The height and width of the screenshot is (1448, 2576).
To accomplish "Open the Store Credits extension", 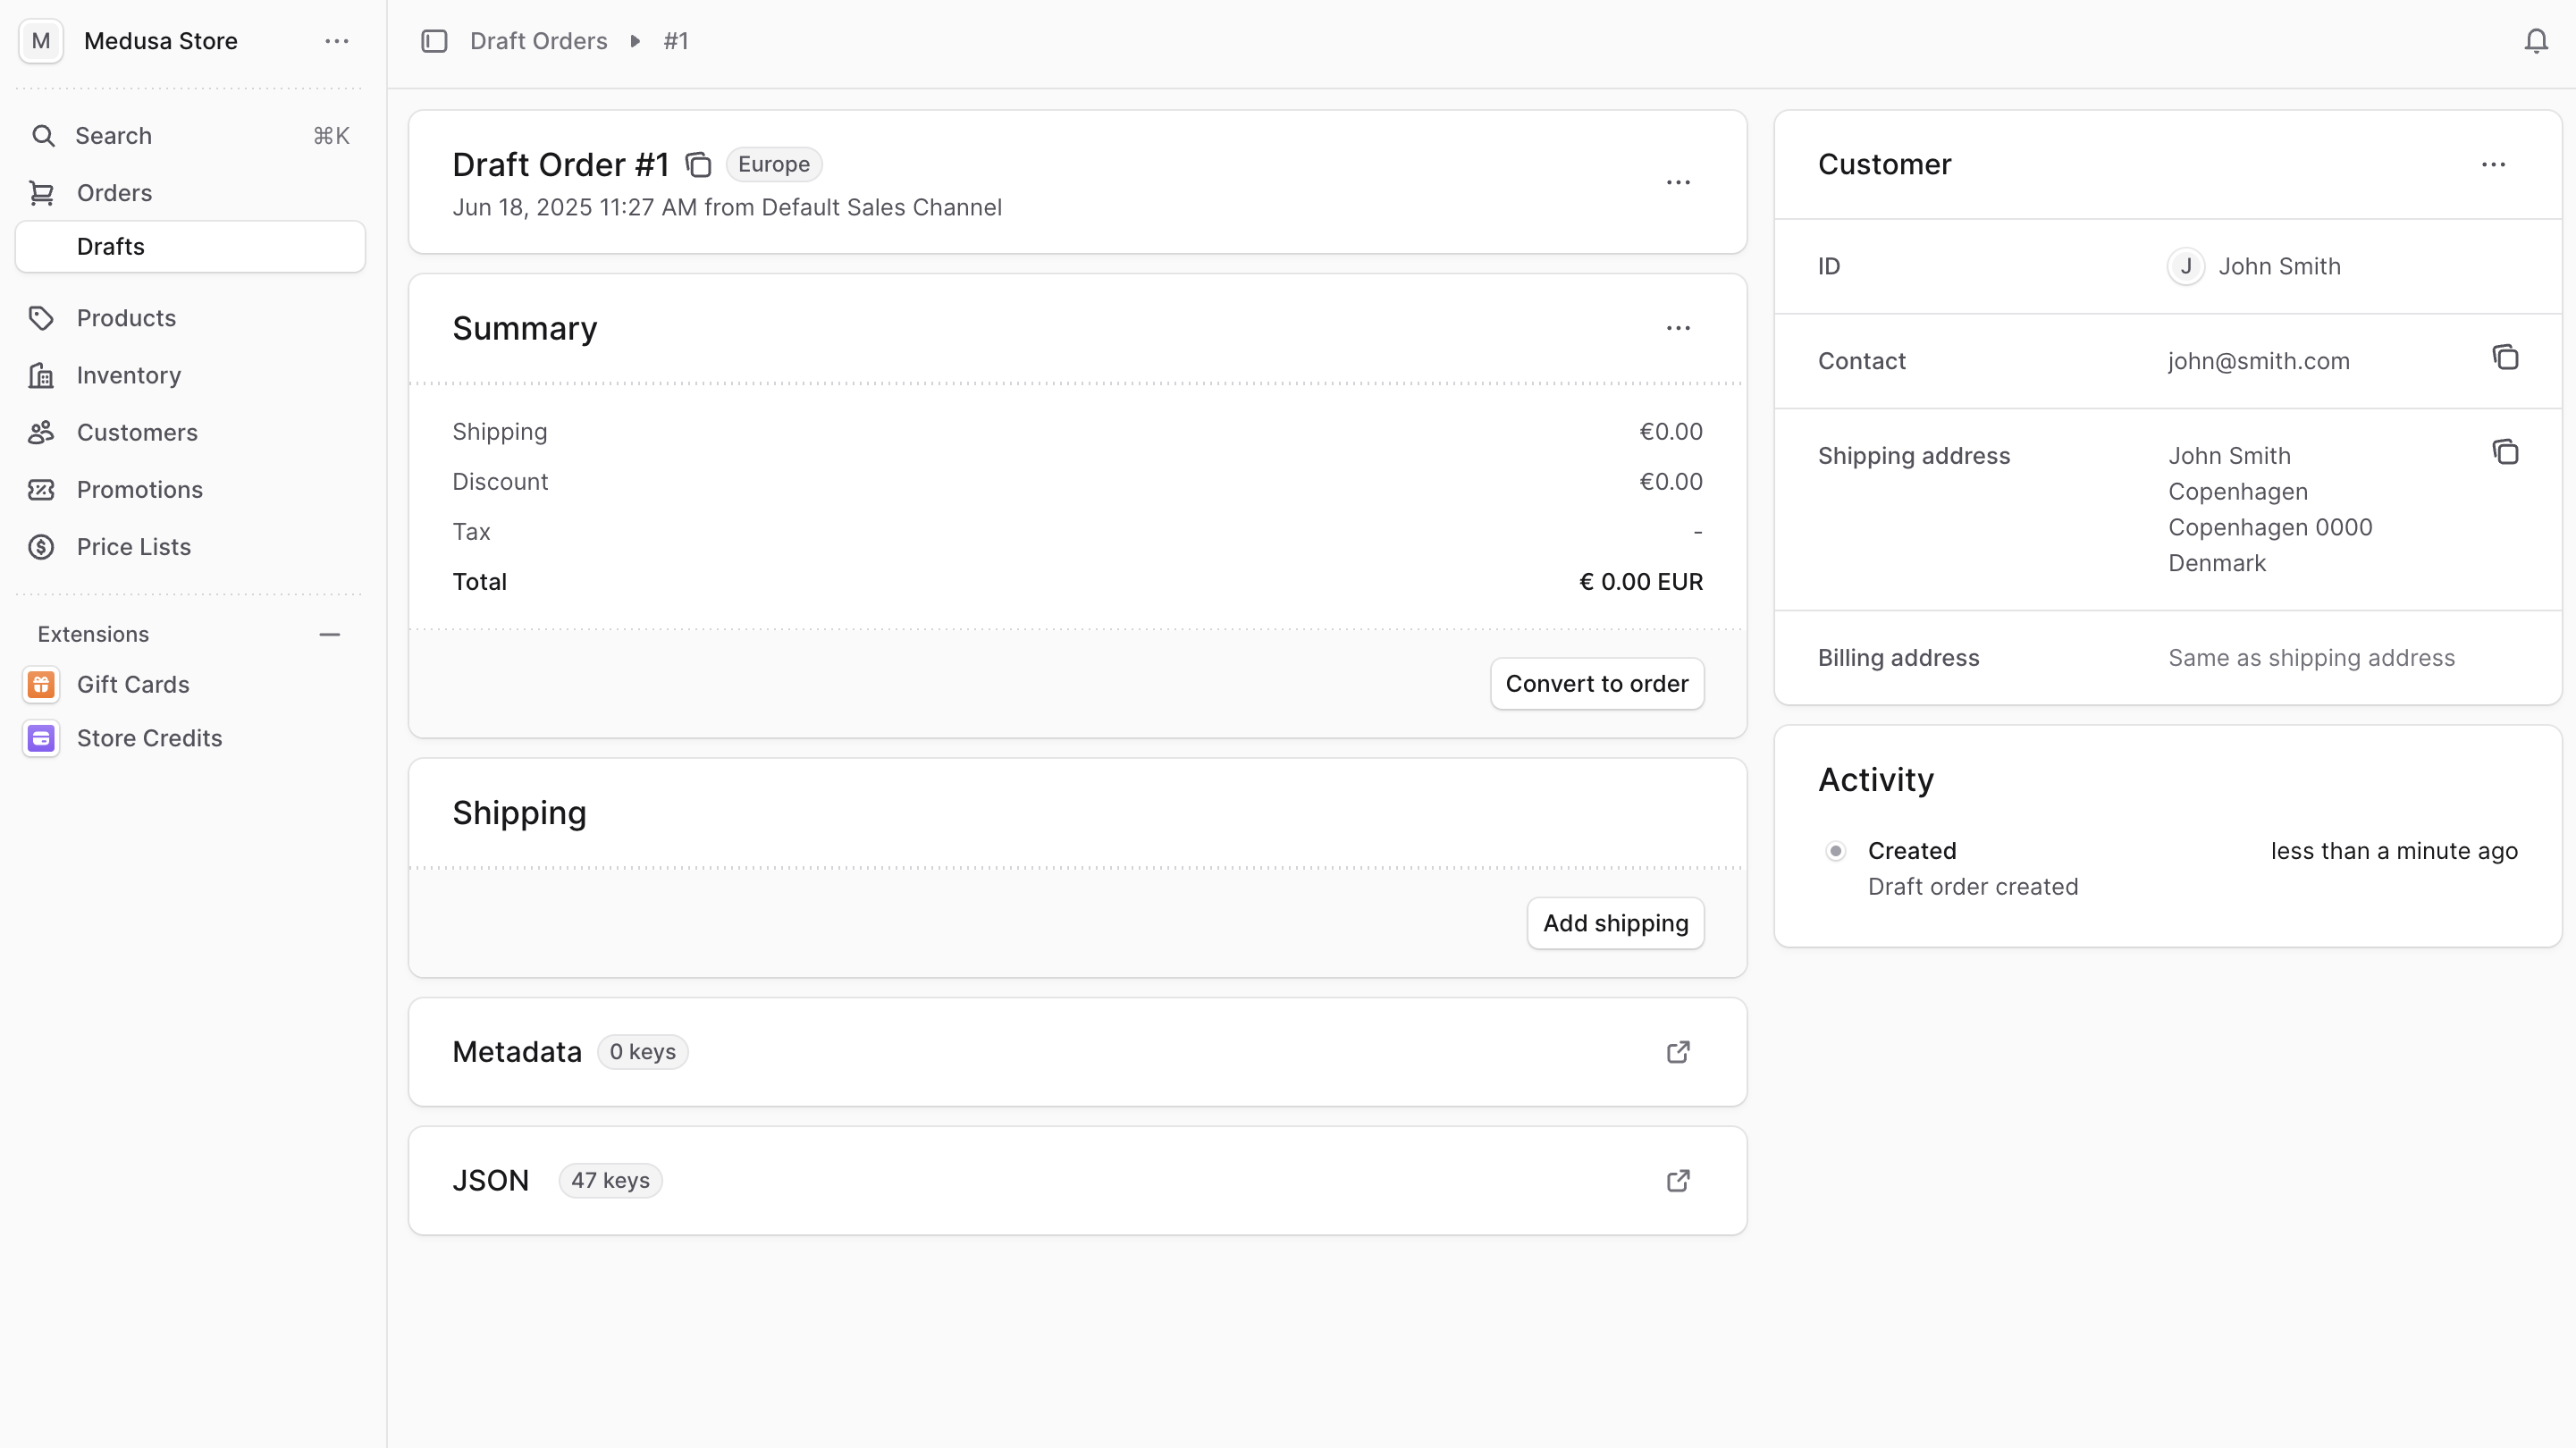I will [x=151, y=738].
